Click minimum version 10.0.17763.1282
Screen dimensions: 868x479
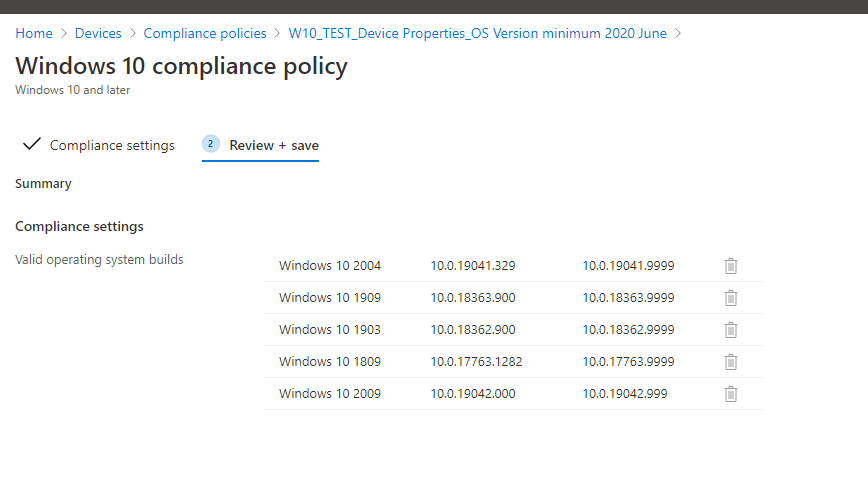pos(477,362)
